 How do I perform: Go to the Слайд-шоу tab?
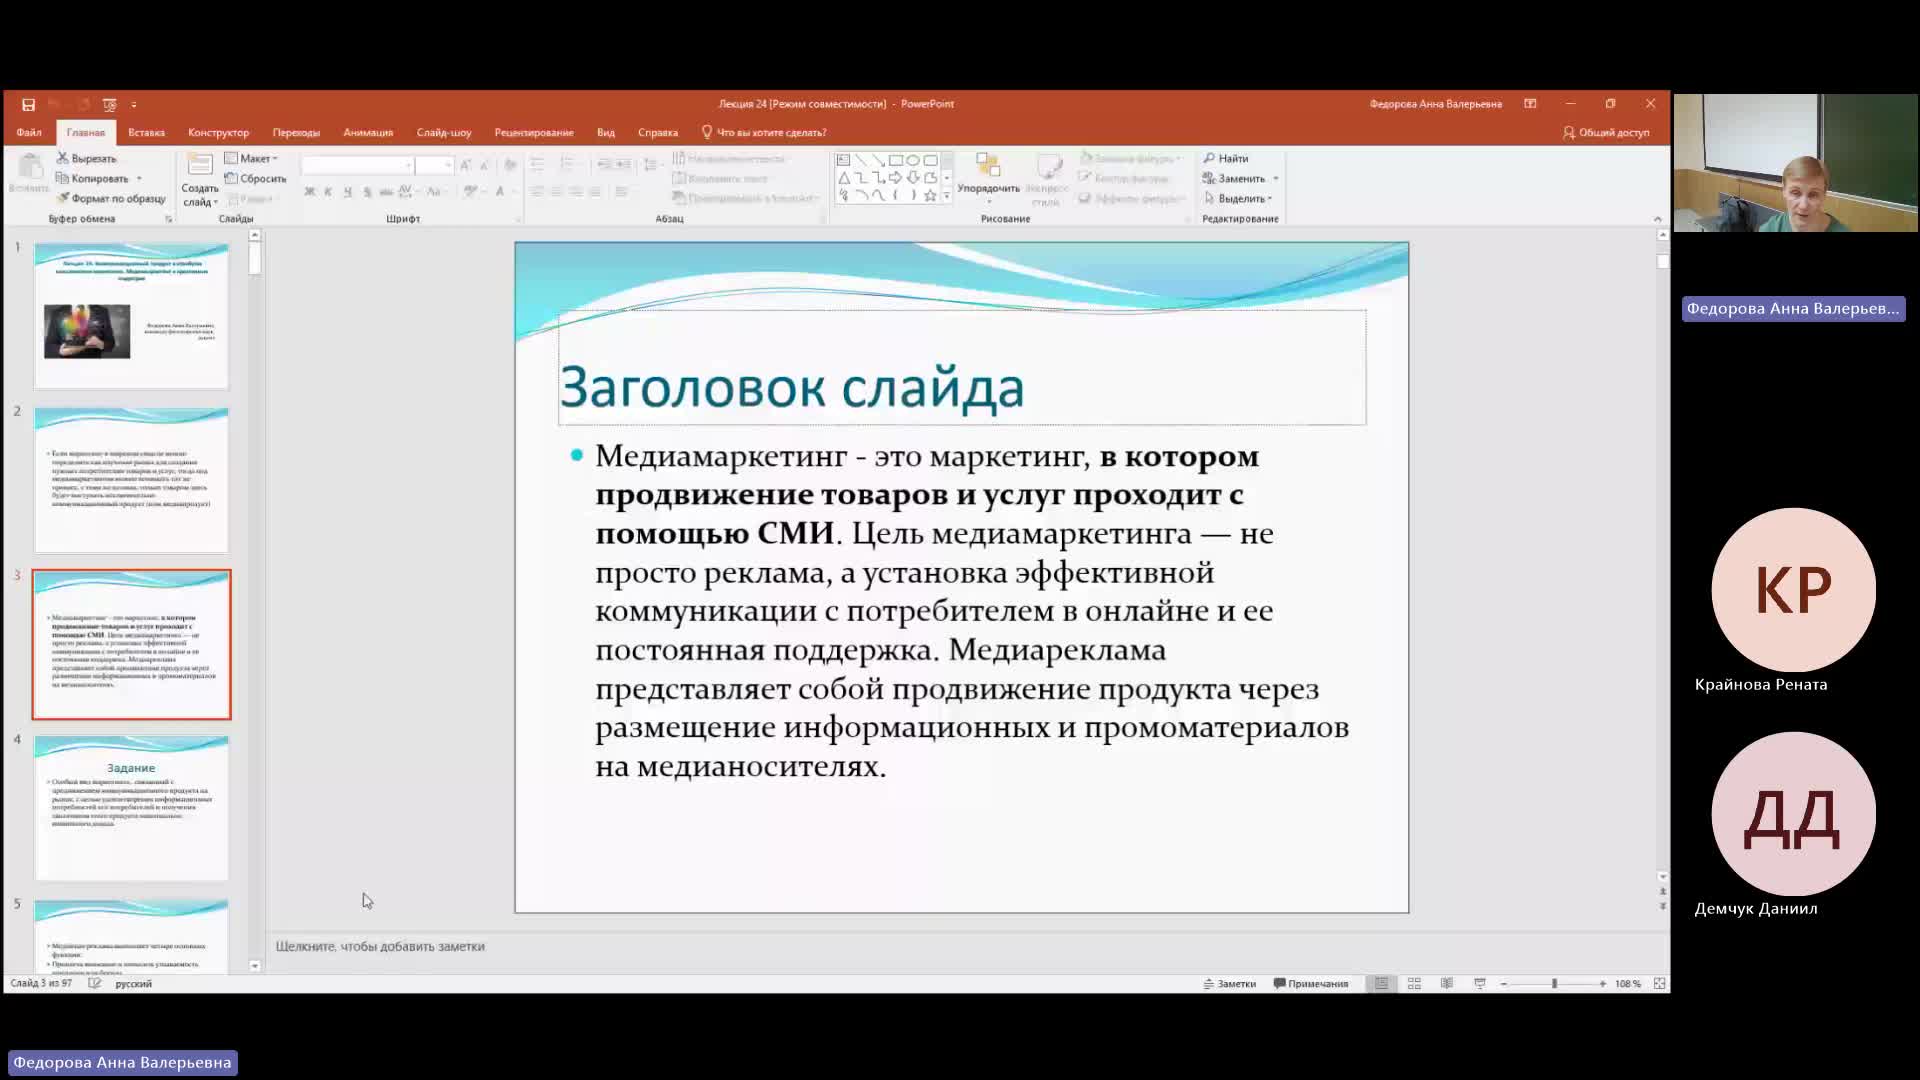[444, 132]
